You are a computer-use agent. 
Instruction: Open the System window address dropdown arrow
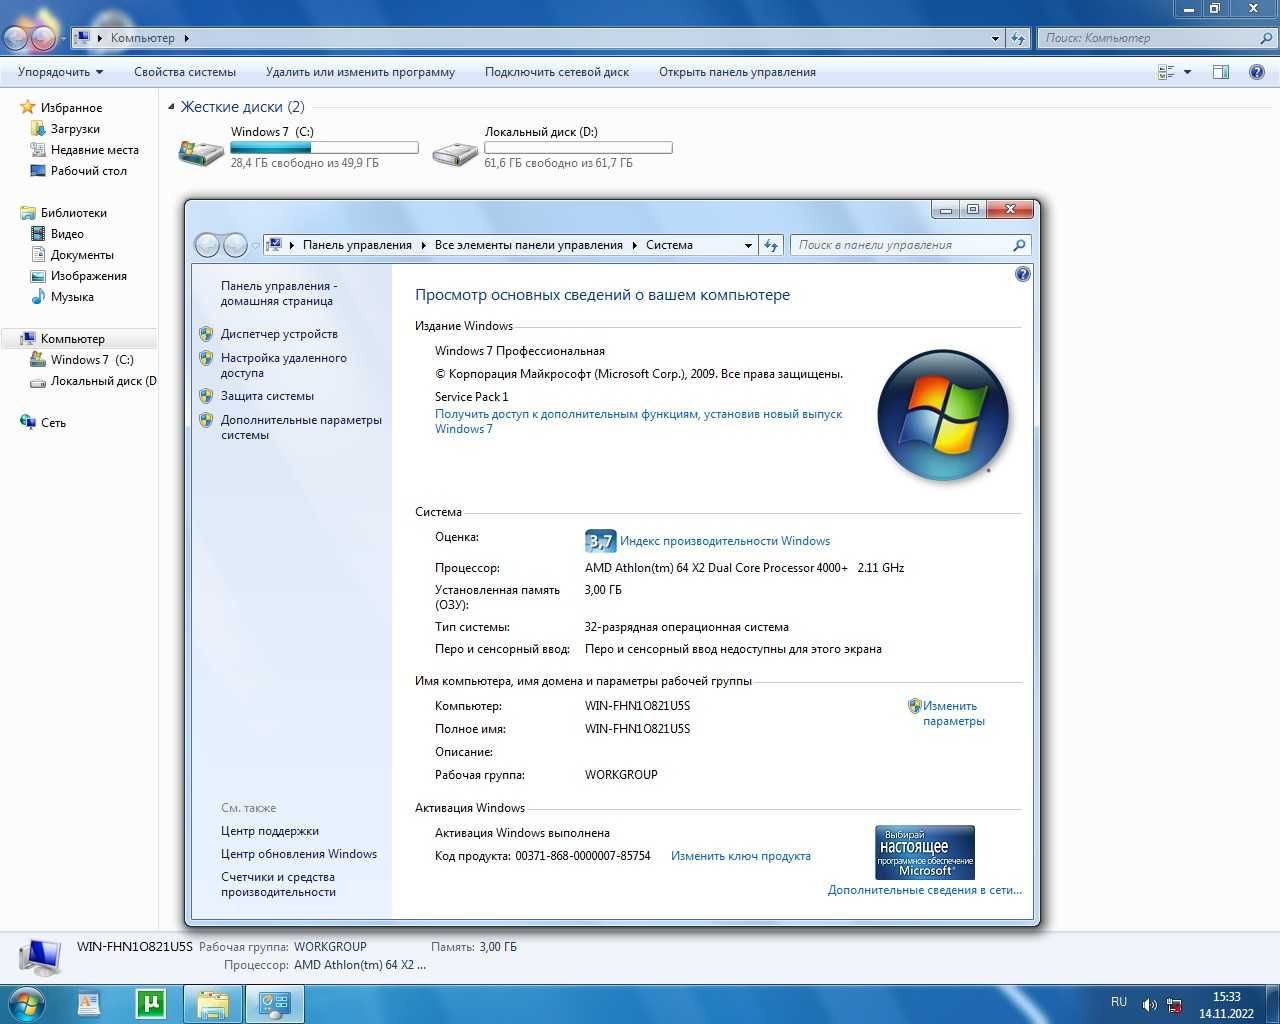point(748,245)
